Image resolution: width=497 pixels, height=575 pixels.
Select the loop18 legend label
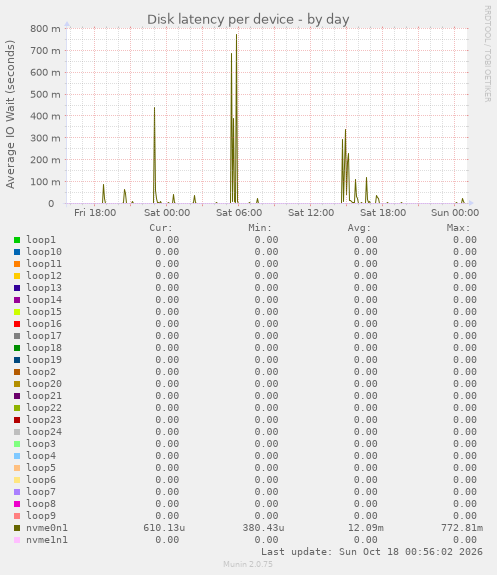coord(44,348)
